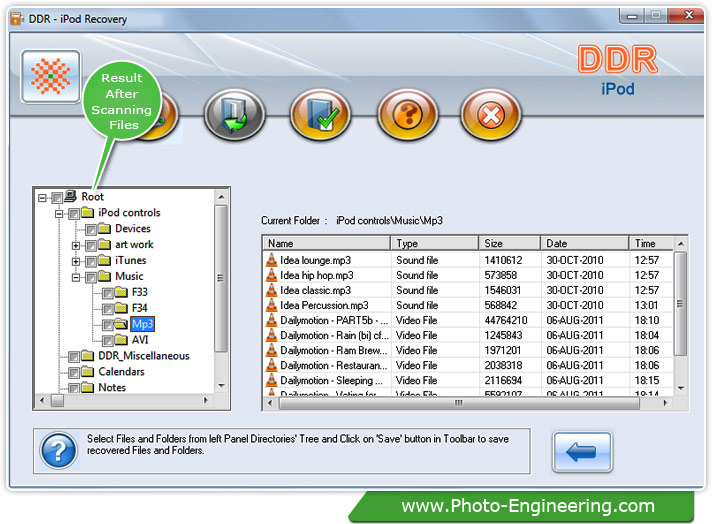Click folder icon beside F33
Image resolution: width=712 pixels, height=524 pixels.
[121, 292]
